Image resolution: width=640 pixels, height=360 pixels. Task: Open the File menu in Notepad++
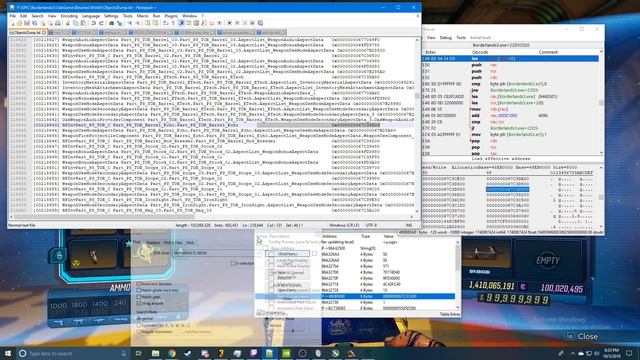[13, 16]
